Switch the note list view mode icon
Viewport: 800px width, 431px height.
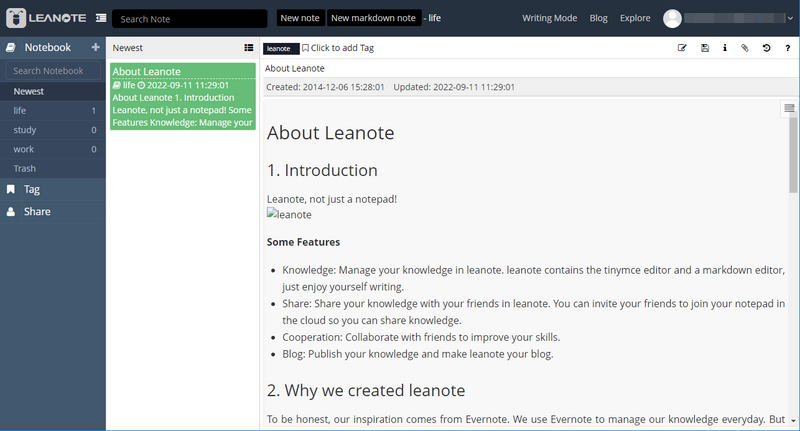(248, 47)
